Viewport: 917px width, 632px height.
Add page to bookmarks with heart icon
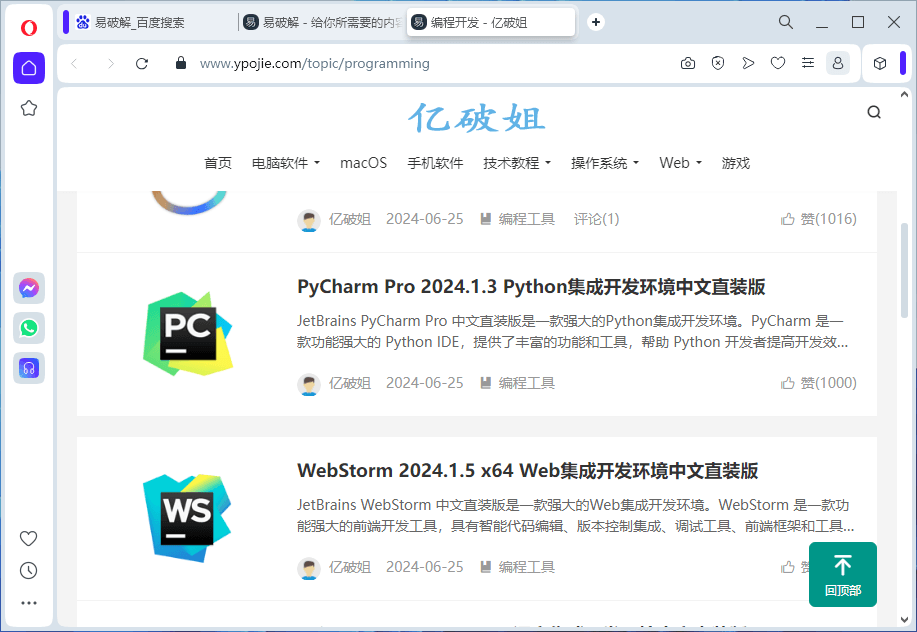point(778,63)
